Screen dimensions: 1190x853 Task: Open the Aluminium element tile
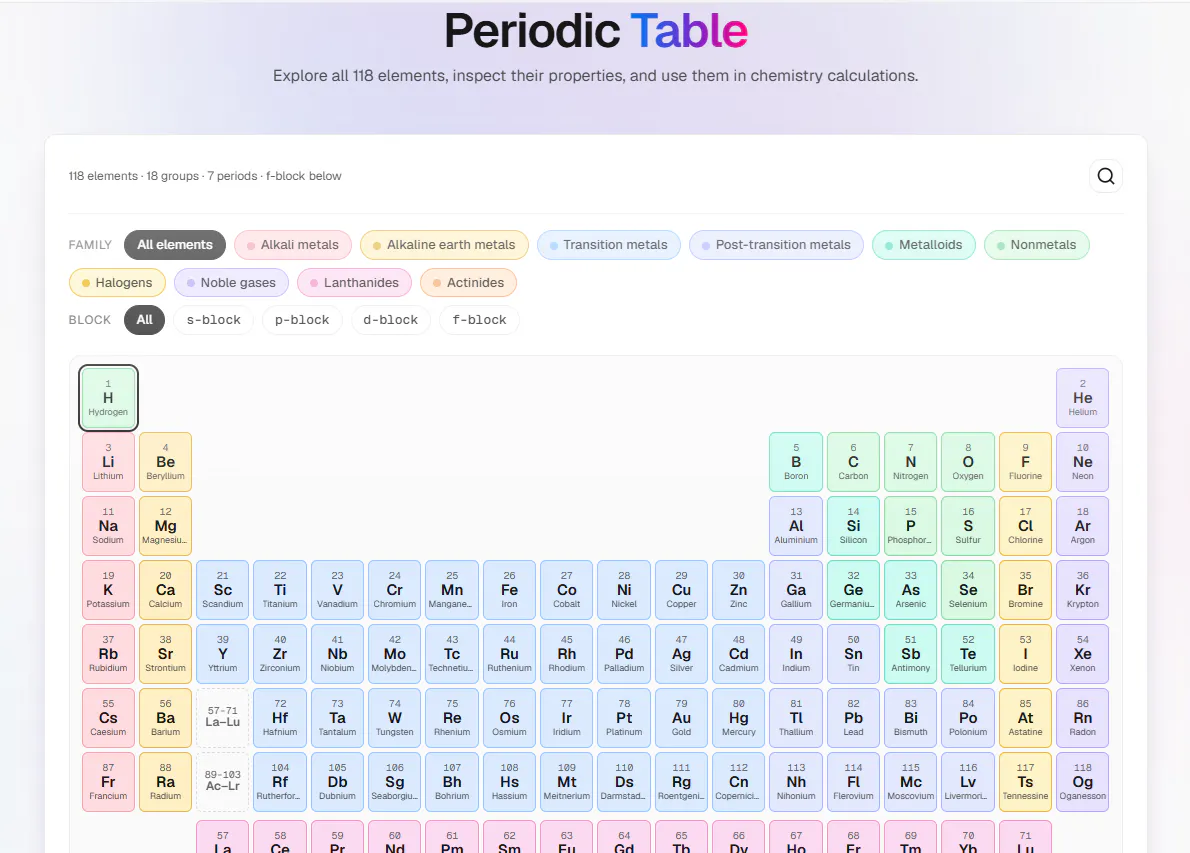pyautogui.click(x=796, y=526)
